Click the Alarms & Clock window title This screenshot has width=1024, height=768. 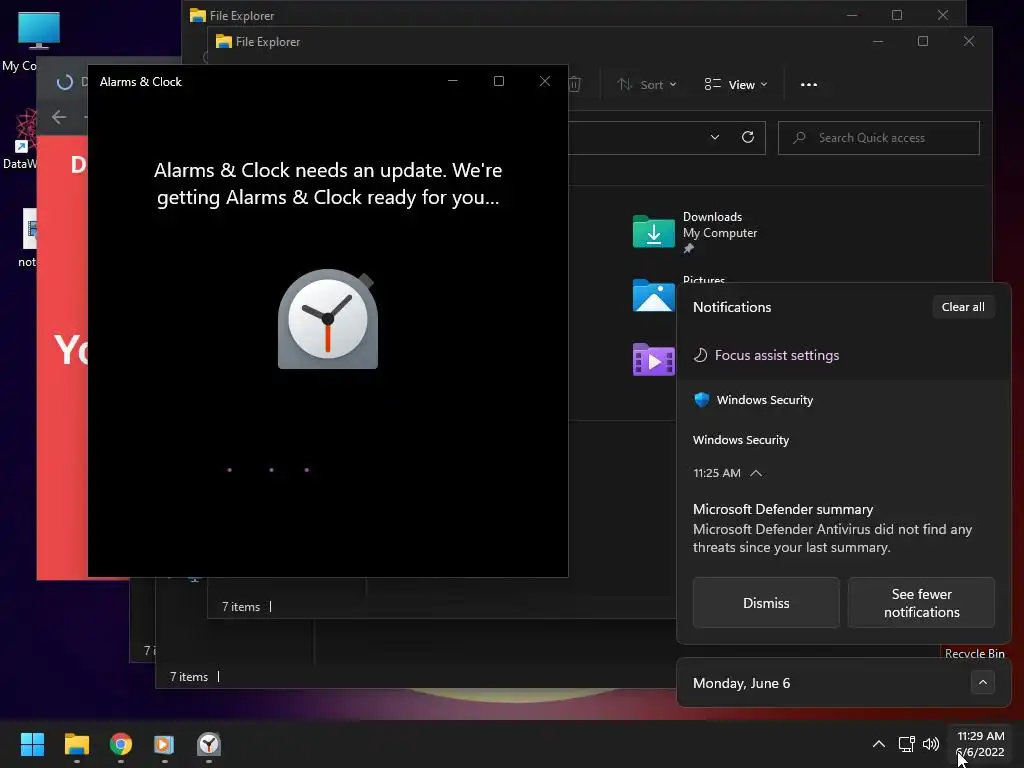(x=140, y=82)
